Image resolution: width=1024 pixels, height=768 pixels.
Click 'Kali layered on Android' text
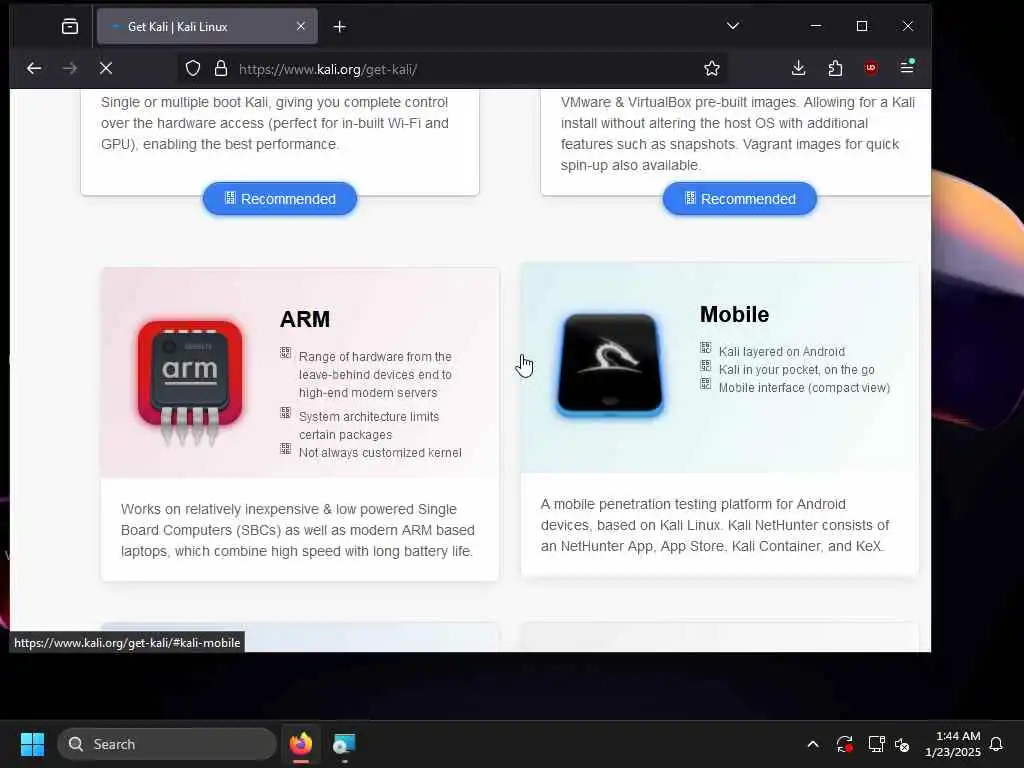(782, 351)
